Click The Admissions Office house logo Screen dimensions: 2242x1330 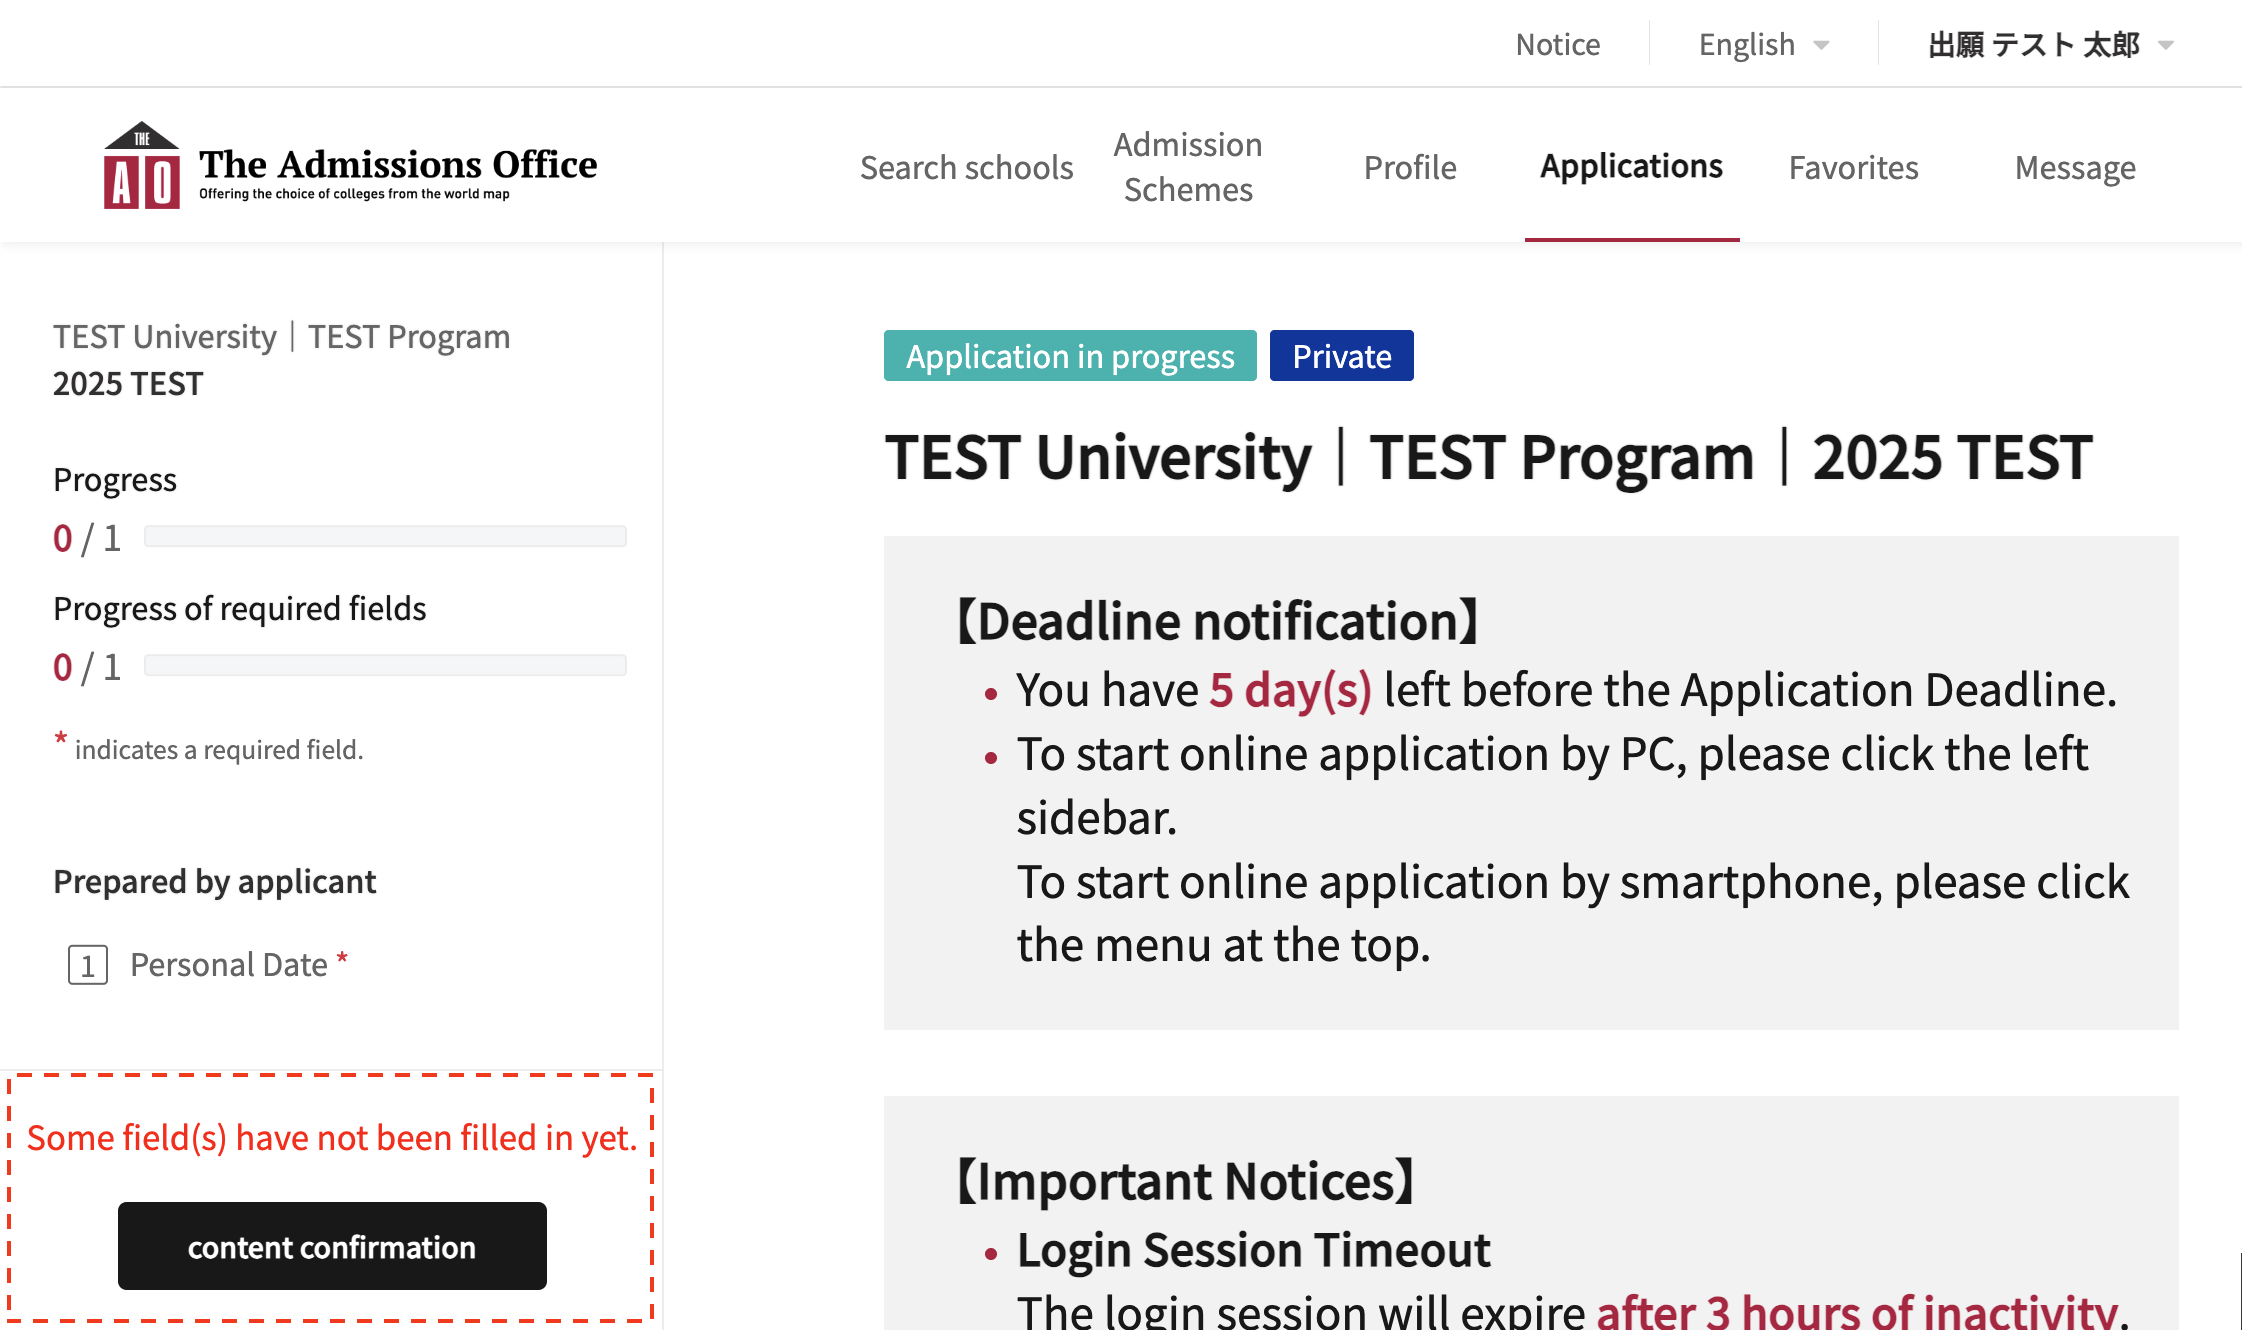(x=142, y=166)
